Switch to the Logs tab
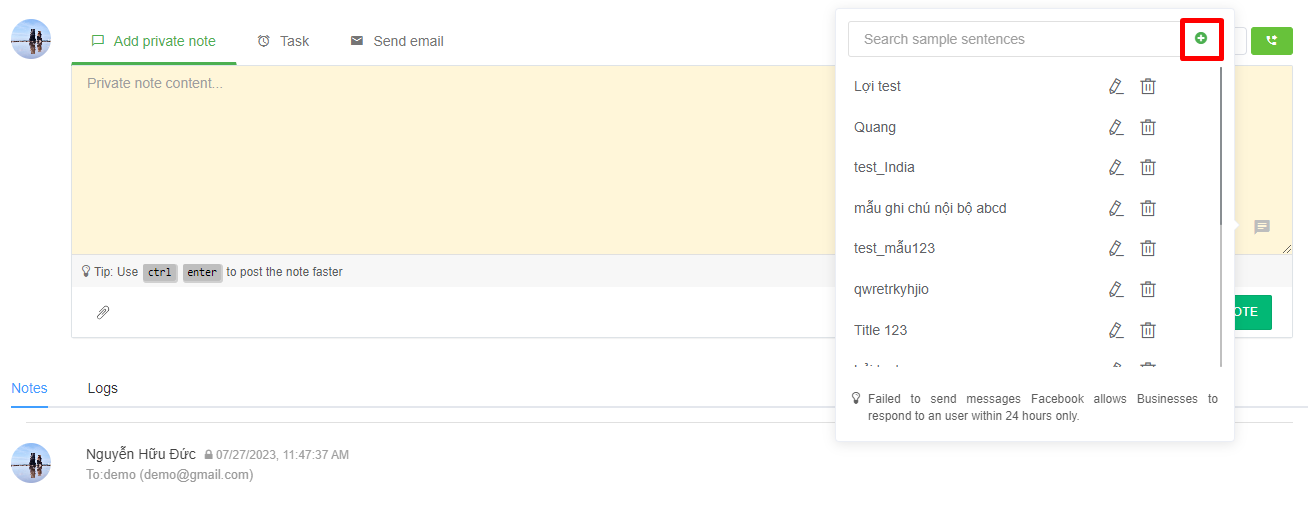1310x505 pixels. (x=102, y=388)
